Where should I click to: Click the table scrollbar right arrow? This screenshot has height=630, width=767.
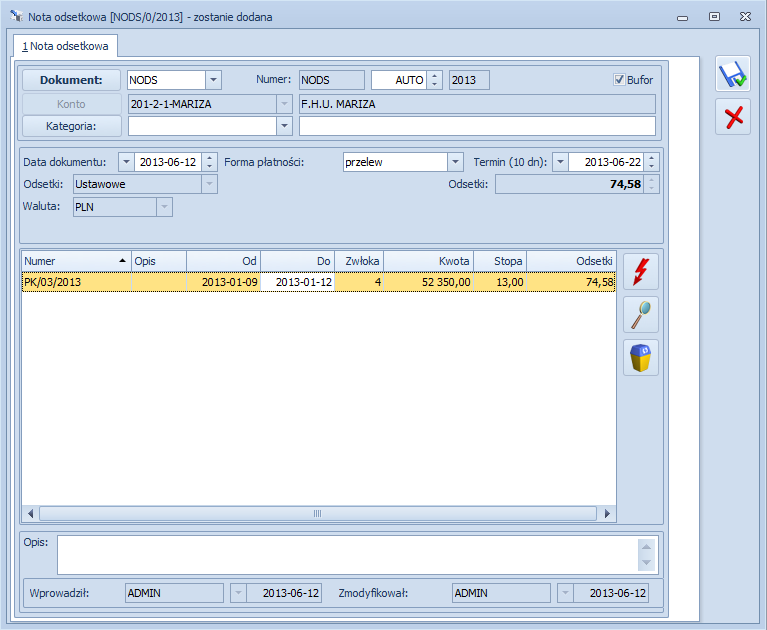tap(607, 514)
